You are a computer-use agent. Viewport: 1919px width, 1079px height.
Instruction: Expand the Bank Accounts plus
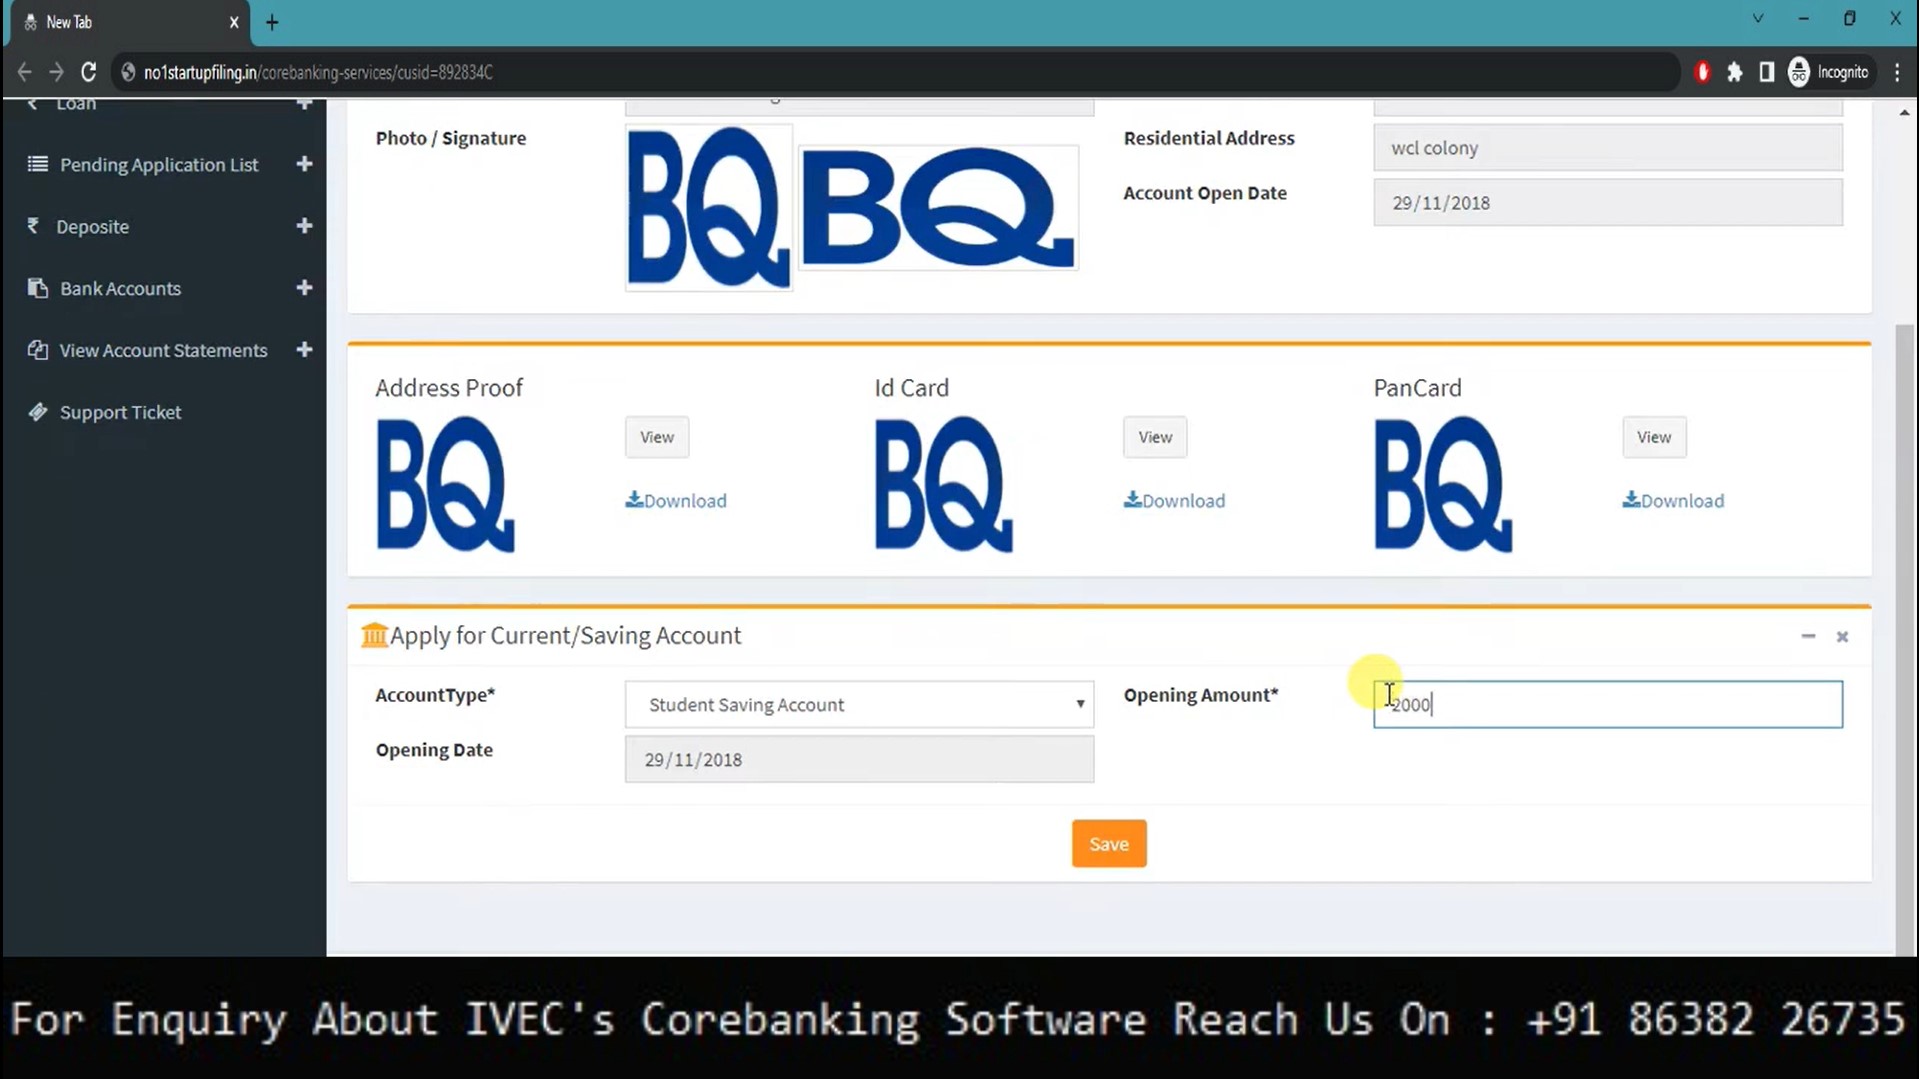click(x=304, y=288)
